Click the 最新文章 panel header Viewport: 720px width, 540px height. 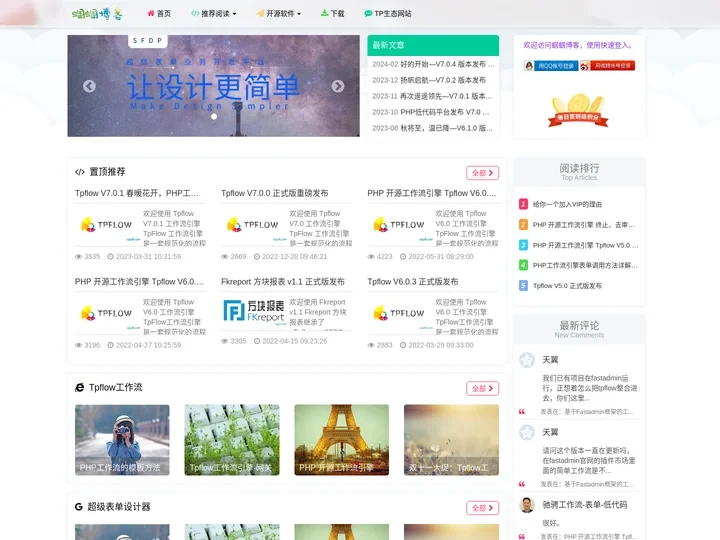(x=433, y=45)
